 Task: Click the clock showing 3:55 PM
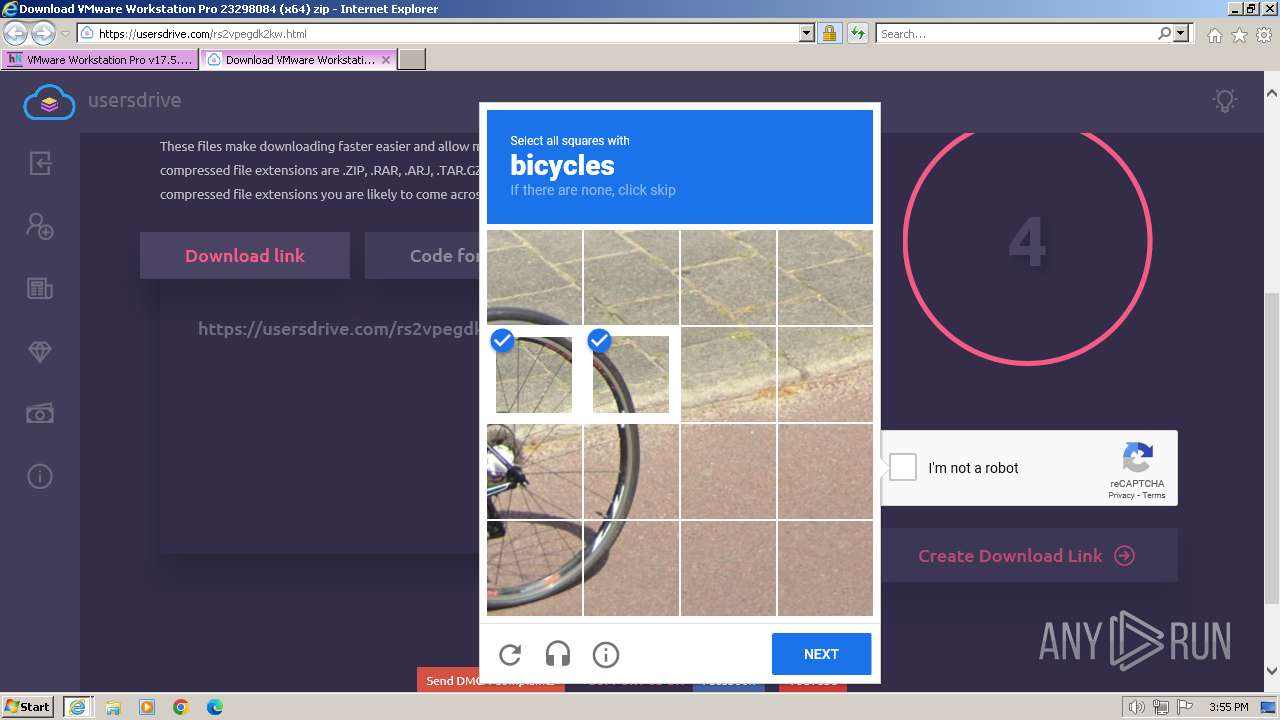pos(1228,707)
